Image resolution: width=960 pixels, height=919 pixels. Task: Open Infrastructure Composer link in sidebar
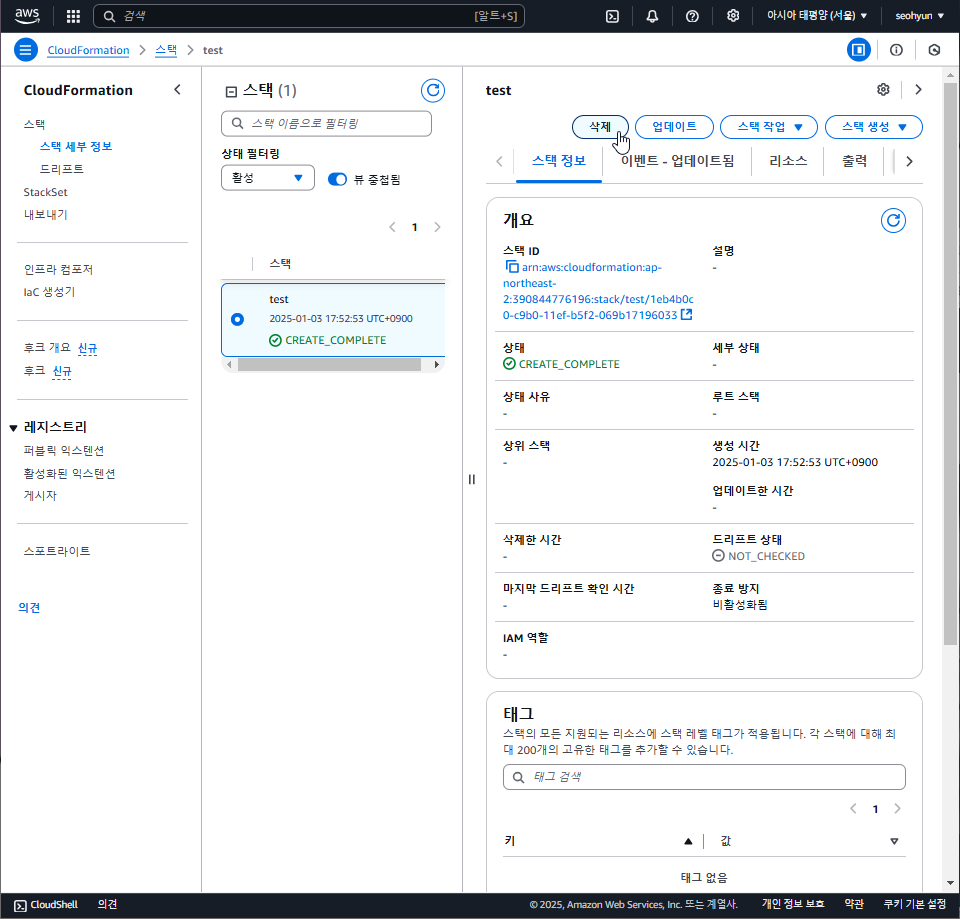(x=58, y=269)
